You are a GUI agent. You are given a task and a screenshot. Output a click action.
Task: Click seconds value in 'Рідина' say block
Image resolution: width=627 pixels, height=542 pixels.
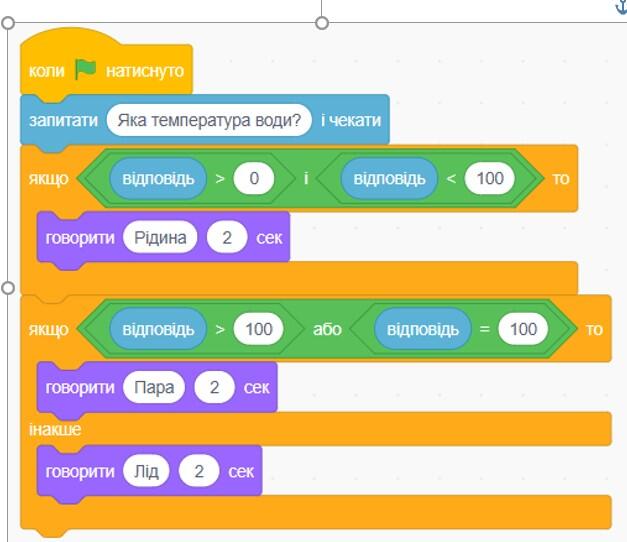(x=227, y=238)
